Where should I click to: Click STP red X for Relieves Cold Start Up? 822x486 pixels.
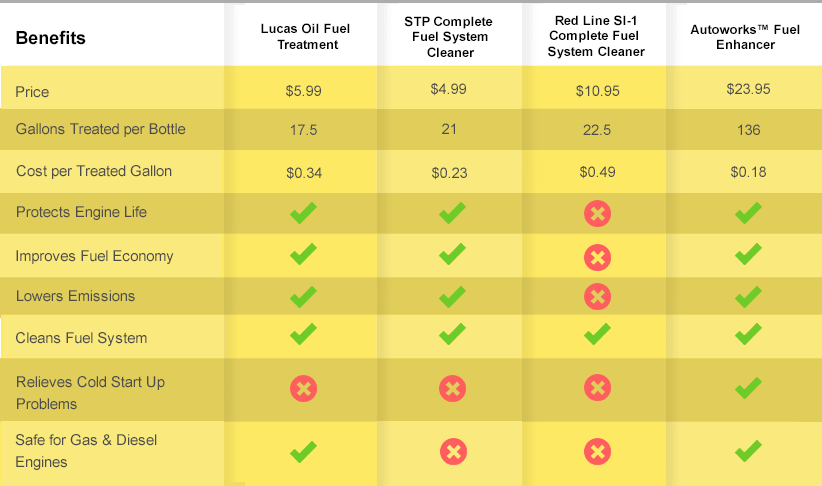[x=452, y=388]
